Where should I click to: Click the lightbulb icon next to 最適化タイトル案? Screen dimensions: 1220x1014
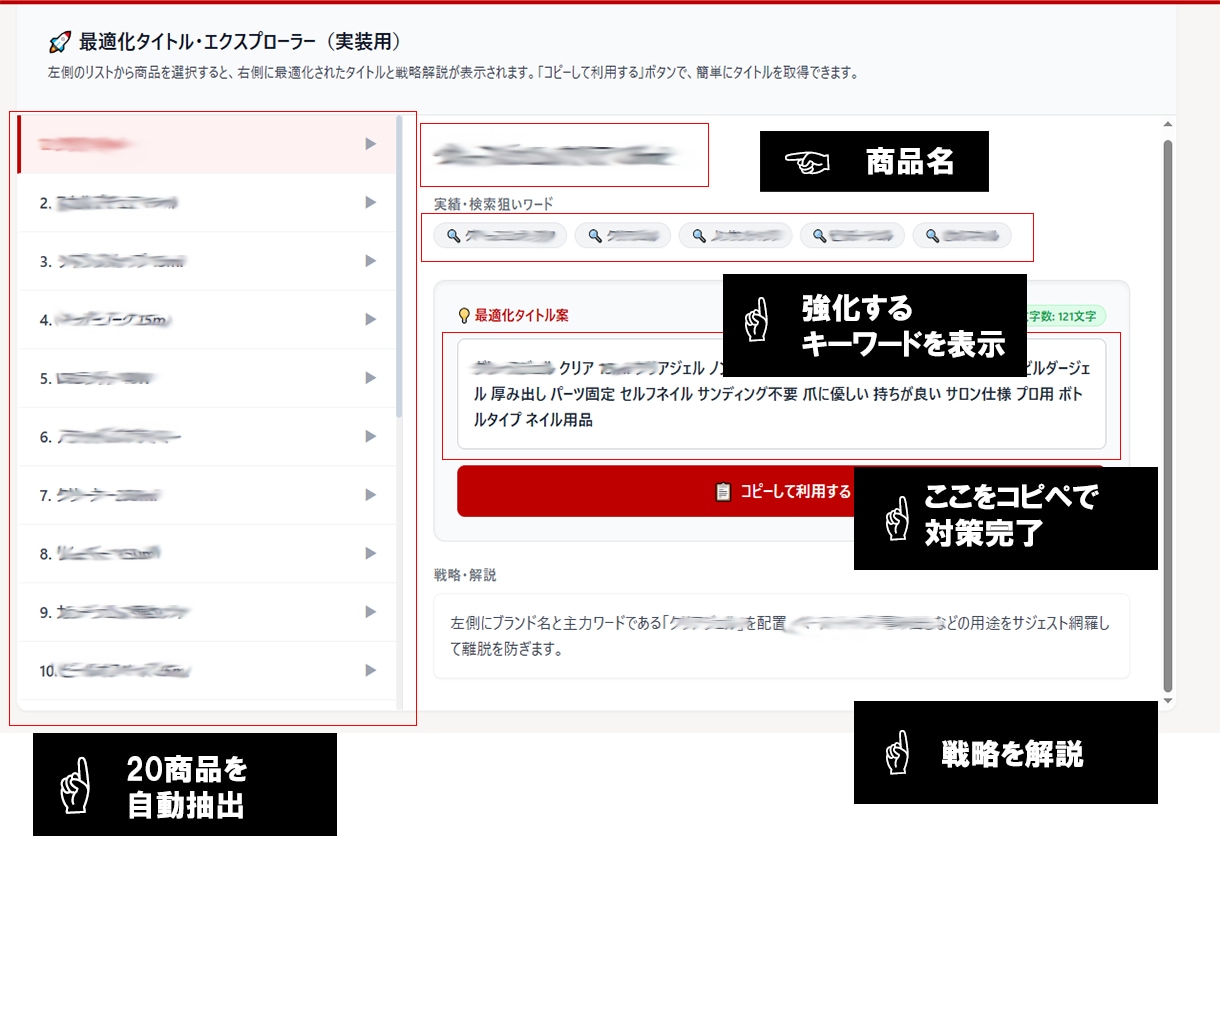tap(464, 316)
